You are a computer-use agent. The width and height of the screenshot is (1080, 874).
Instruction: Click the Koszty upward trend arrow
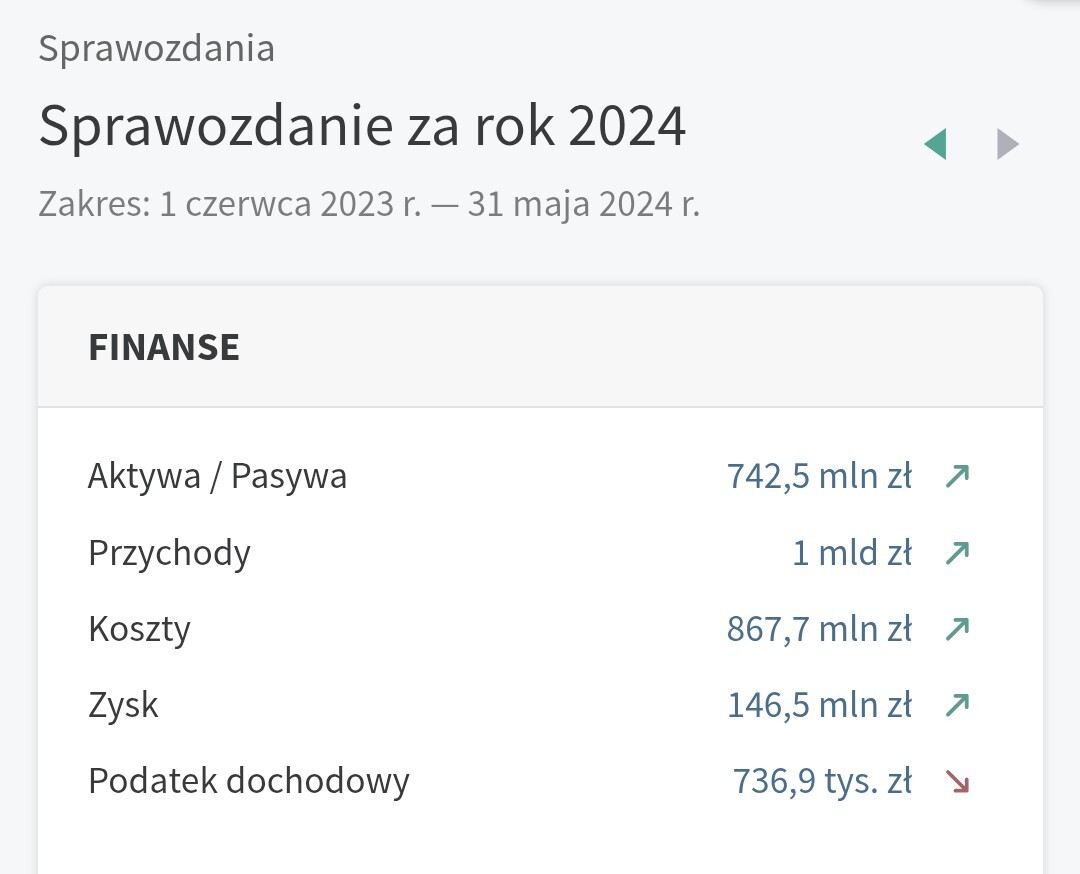(x=957, y=629)
